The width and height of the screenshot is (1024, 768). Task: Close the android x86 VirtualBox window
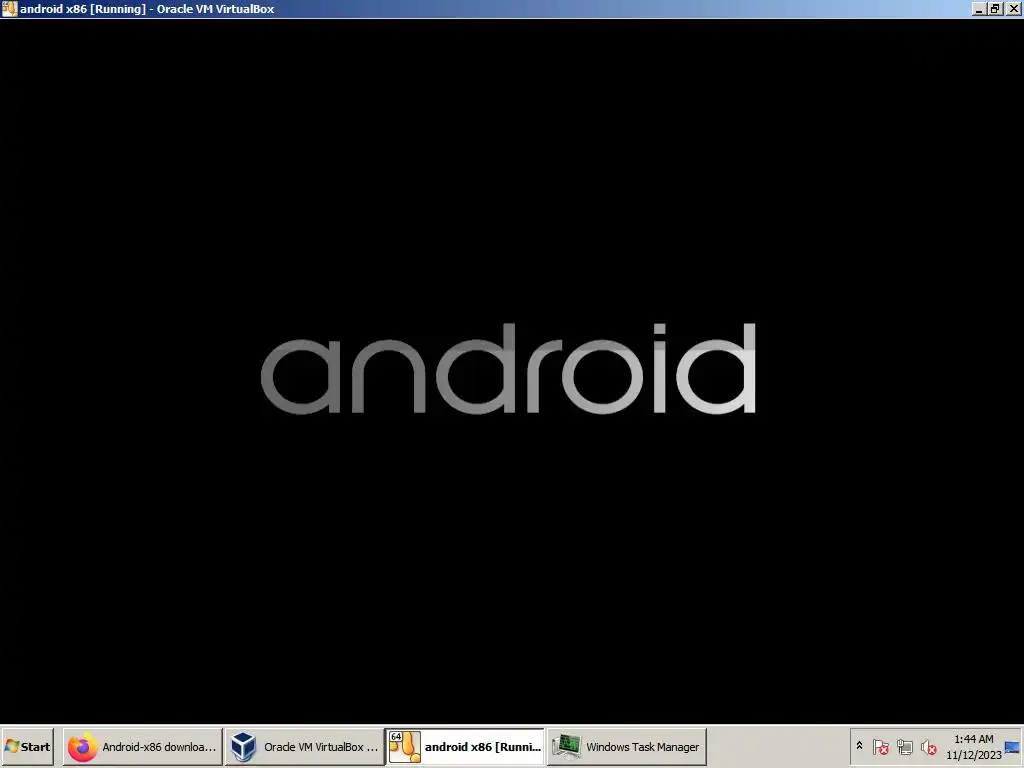click(1014, 8)
